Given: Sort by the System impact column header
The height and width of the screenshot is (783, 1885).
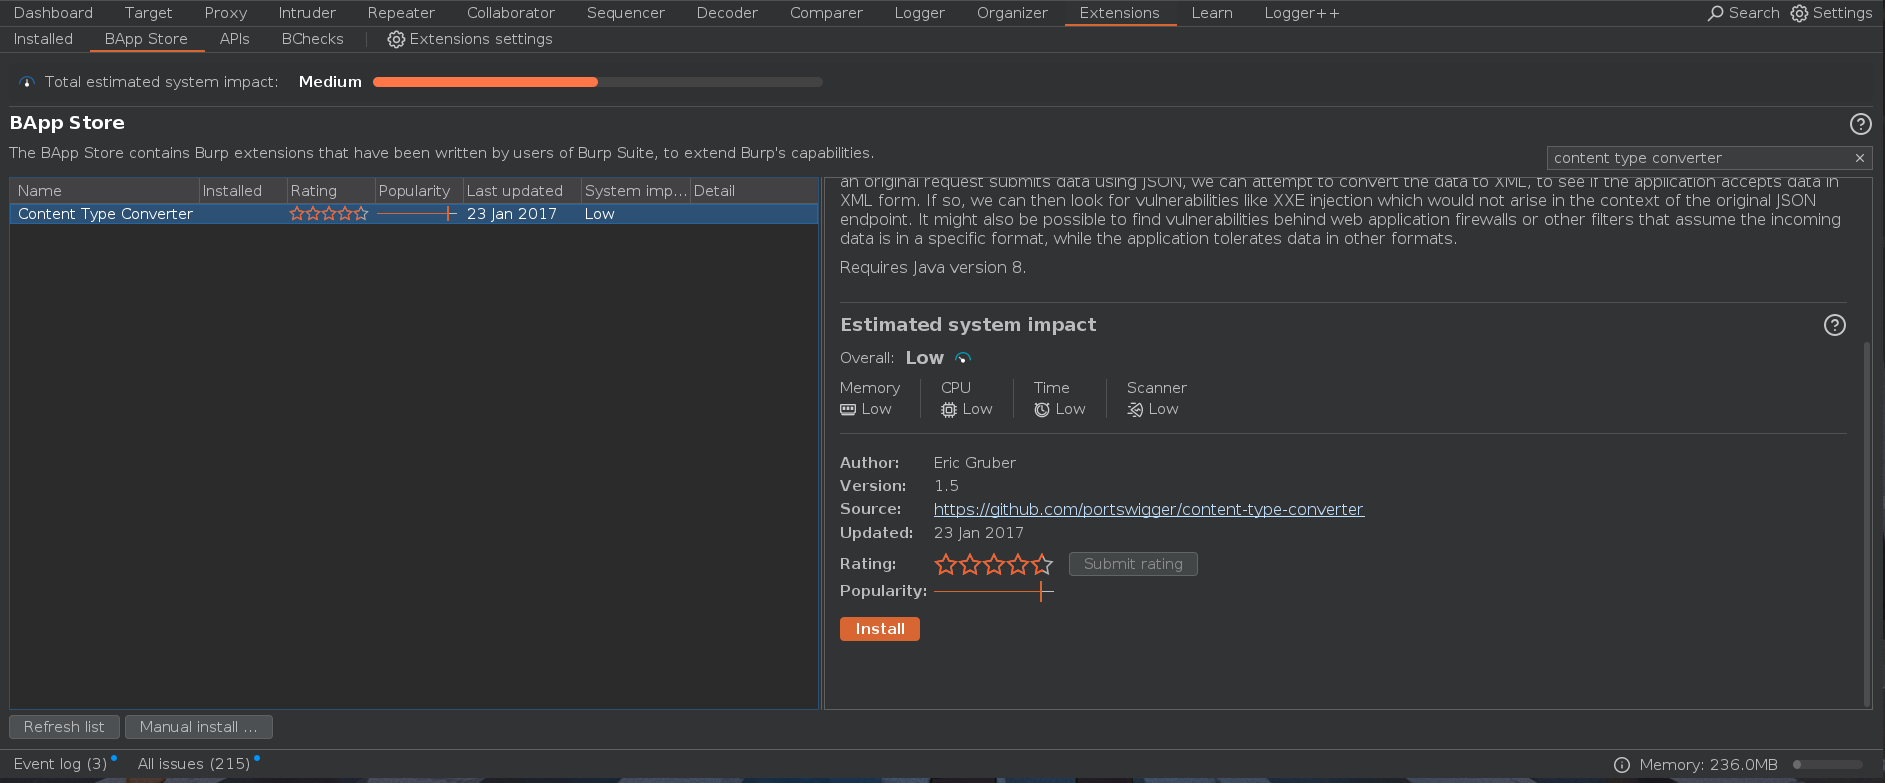Looking at the screenshot, I should [x=636, y=191].
